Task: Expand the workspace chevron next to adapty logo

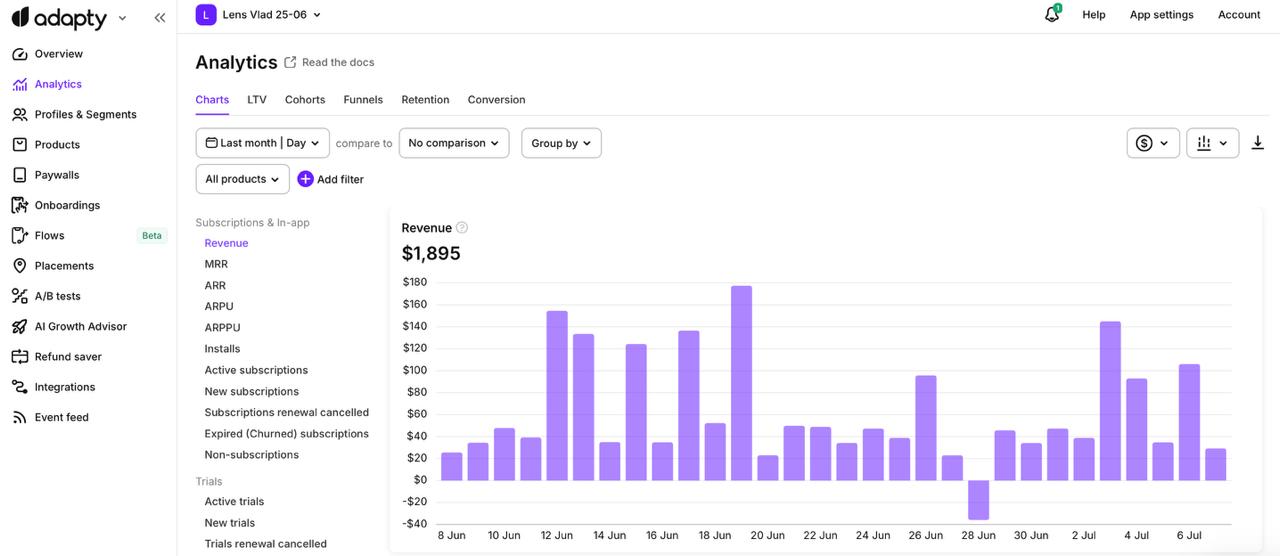Action: tap(123, 18)
